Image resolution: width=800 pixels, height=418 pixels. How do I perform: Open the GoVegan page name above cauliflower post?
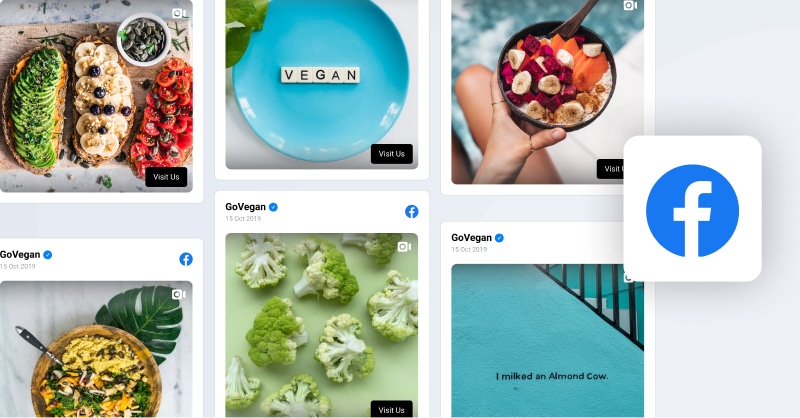coord(245,207)
